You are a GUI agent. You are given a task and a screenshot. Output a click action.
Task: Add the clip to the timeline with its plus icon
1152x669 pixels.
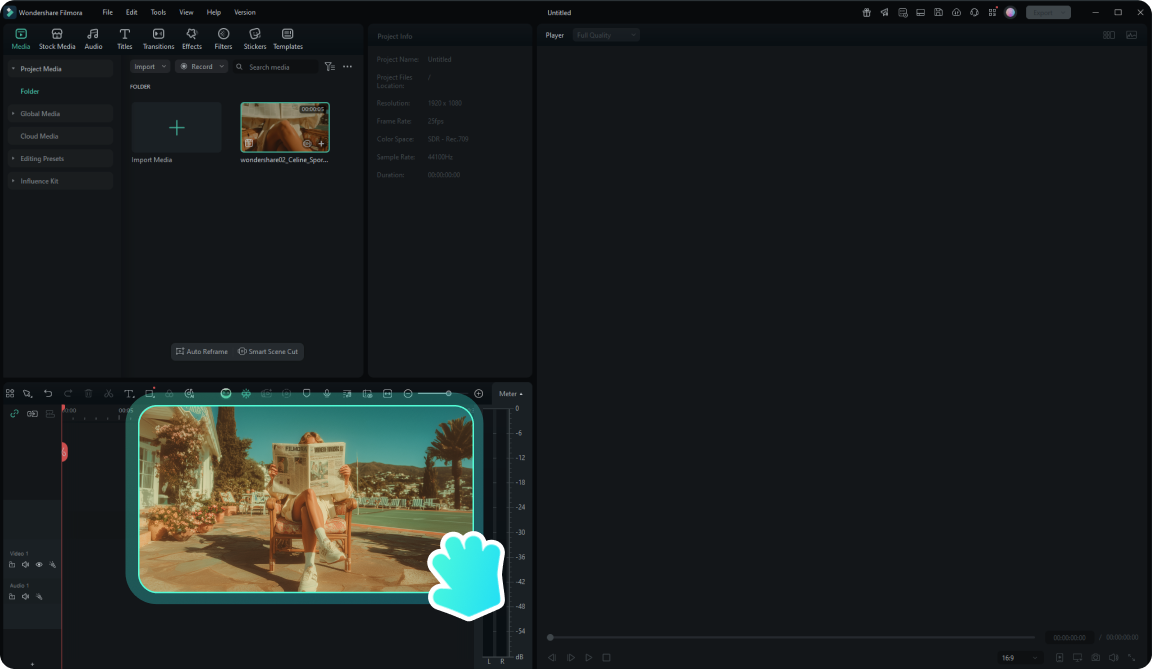pyautogui.click(x=321, y=144)
